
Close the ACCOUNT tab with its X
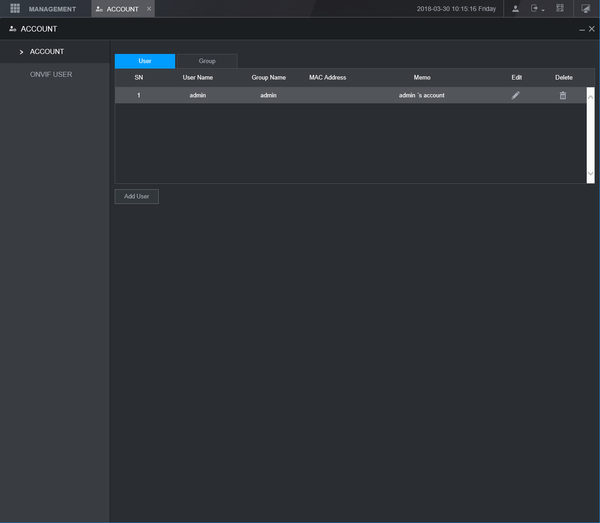coord(149,8)
